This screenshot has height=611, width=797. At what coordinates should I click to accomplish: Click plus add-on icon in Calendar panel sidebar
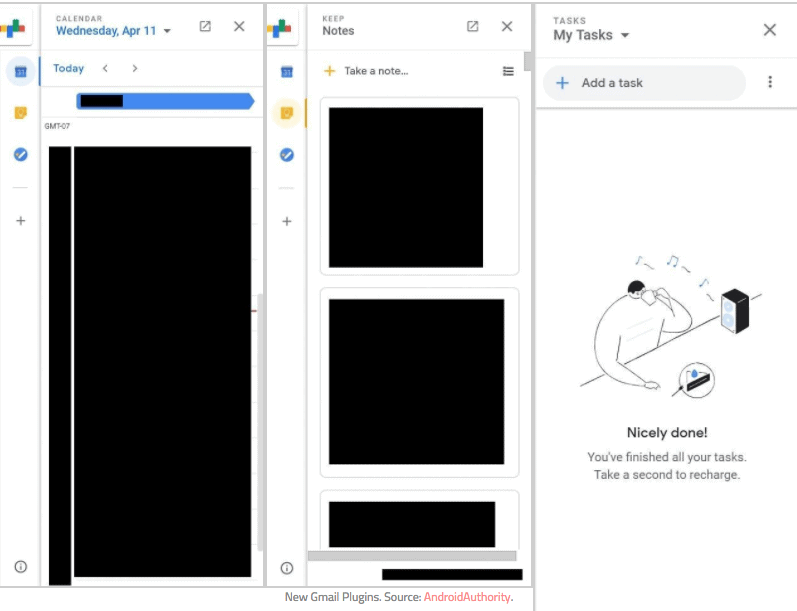(20, 221)
